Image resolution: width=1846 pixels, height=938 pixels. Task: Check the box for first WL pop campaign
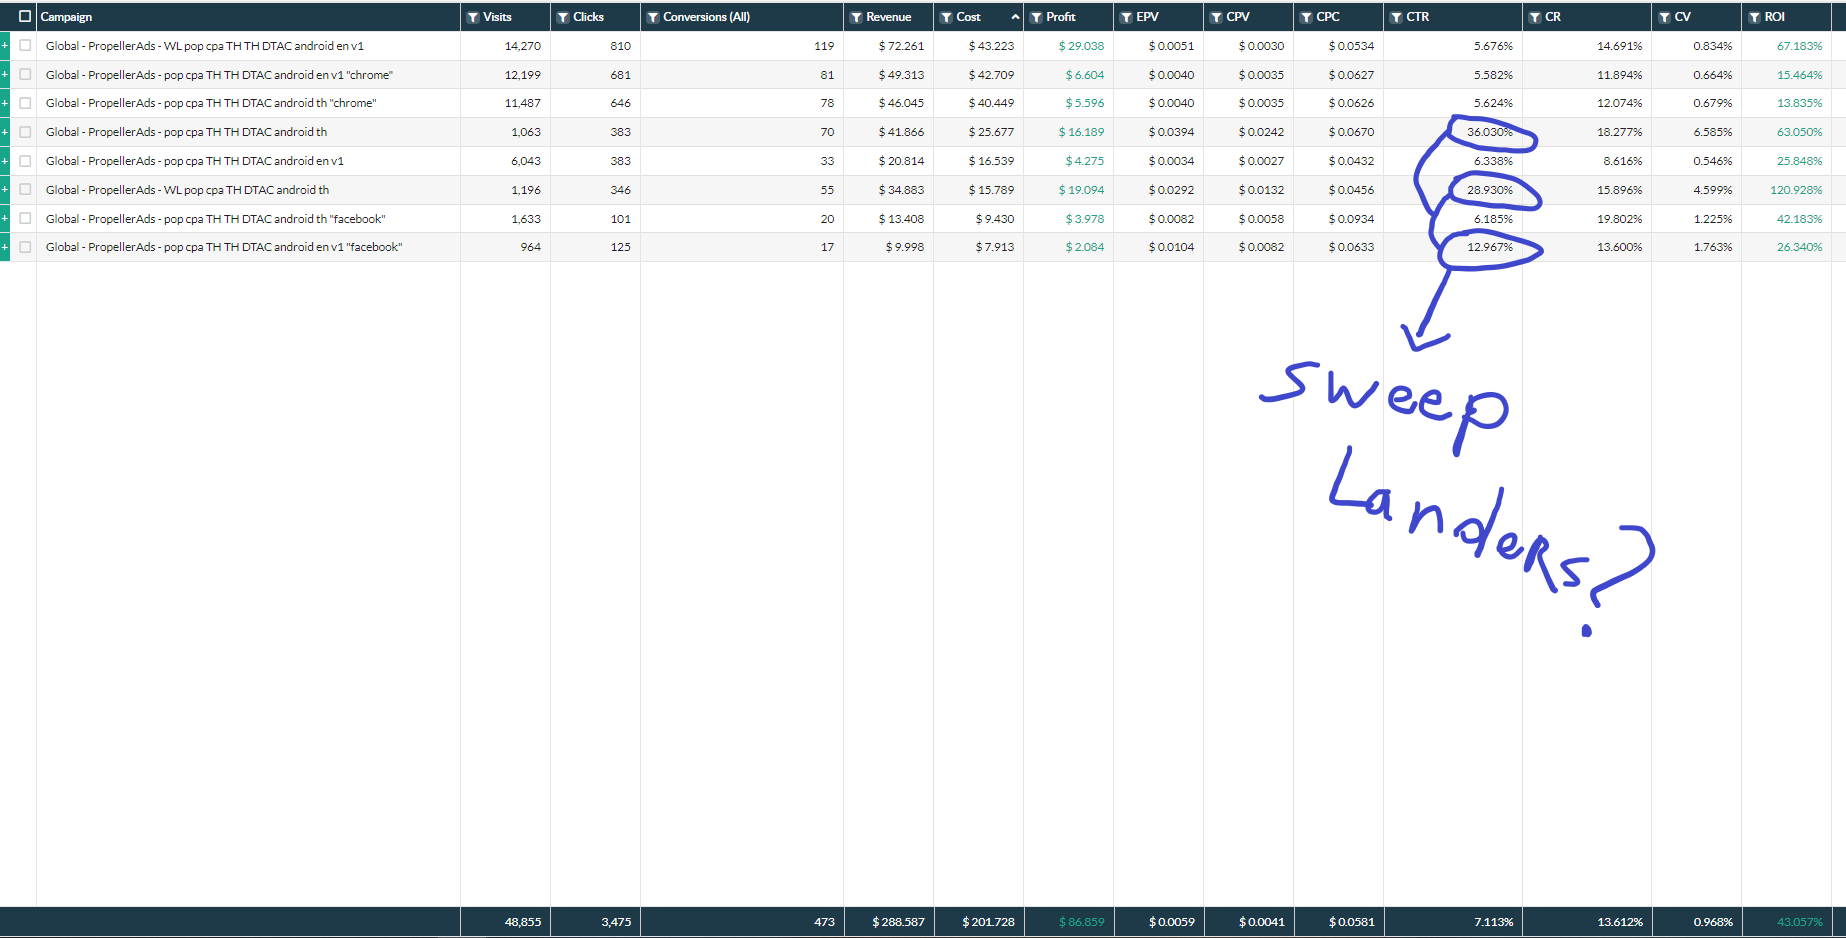[x=25, y=46]
